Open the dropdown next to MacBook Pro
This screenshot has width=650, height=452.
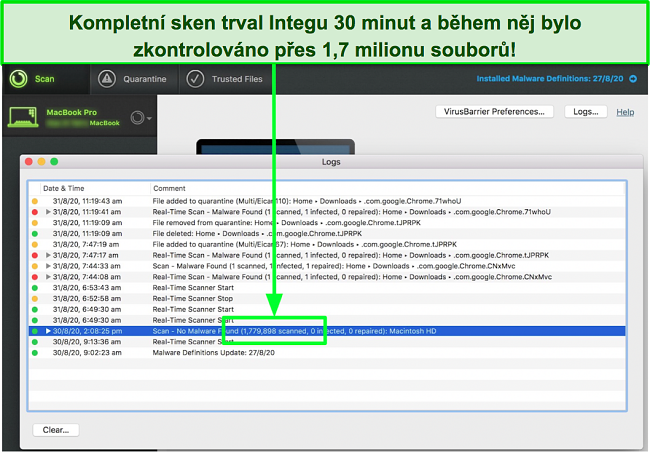141,118
